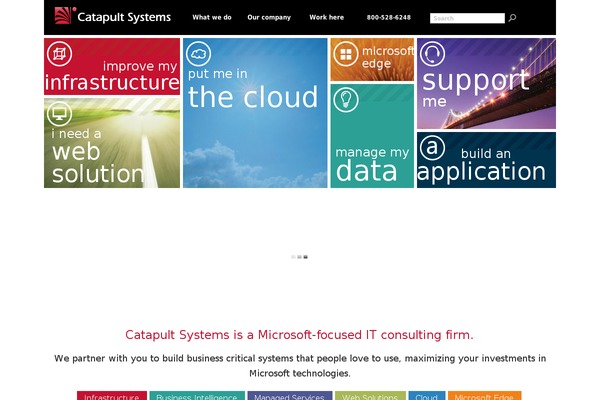Open the Our company menu
The width and height of the screenshot is (600, 400).
269,17
